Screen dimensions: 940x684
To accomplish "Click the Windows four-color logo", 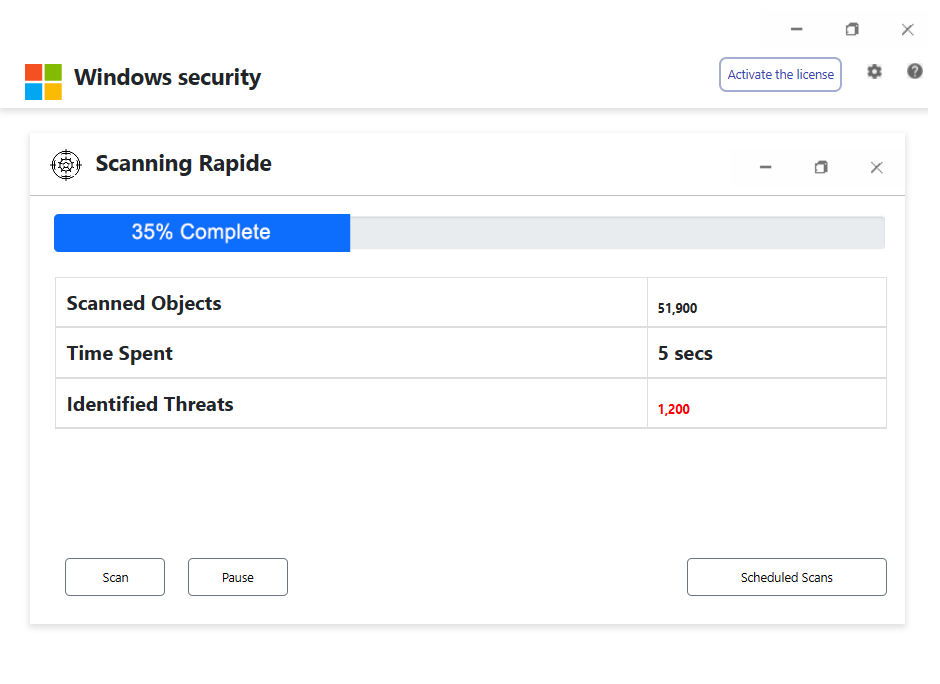I will [43, 82].
